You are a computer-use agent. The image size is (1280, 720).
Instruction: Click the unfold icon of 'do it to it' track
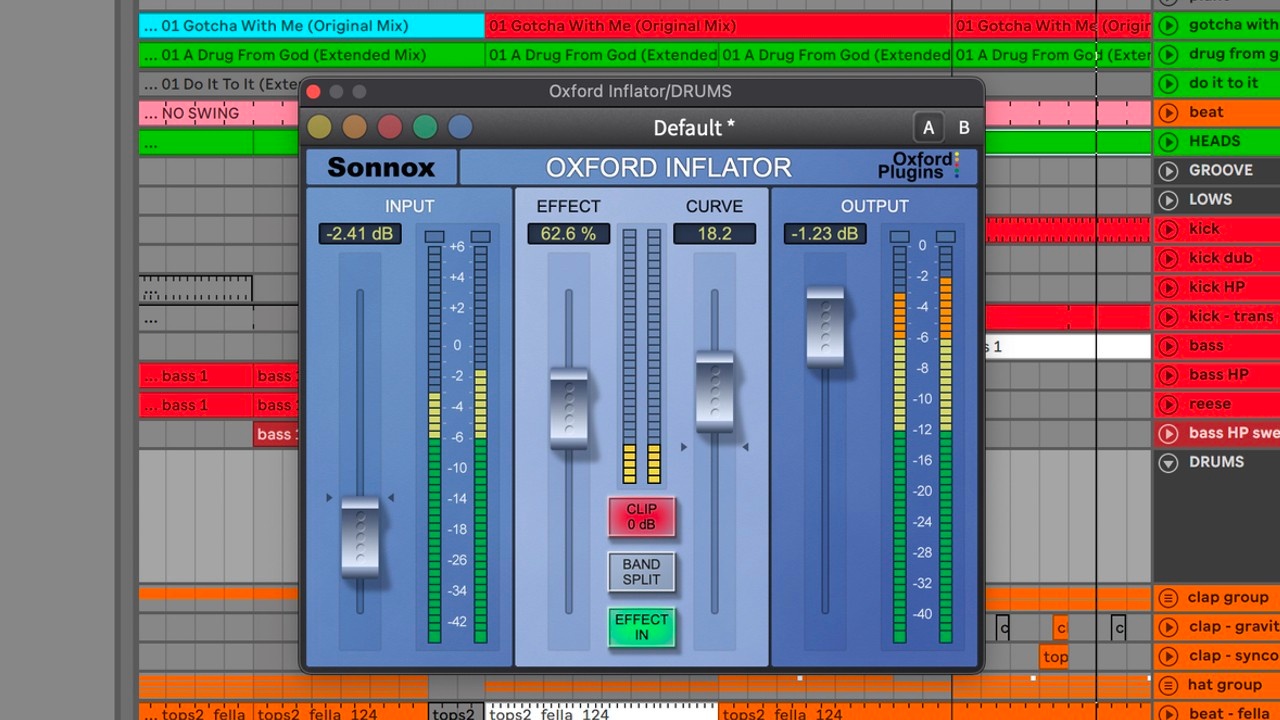click(1168, 83)
